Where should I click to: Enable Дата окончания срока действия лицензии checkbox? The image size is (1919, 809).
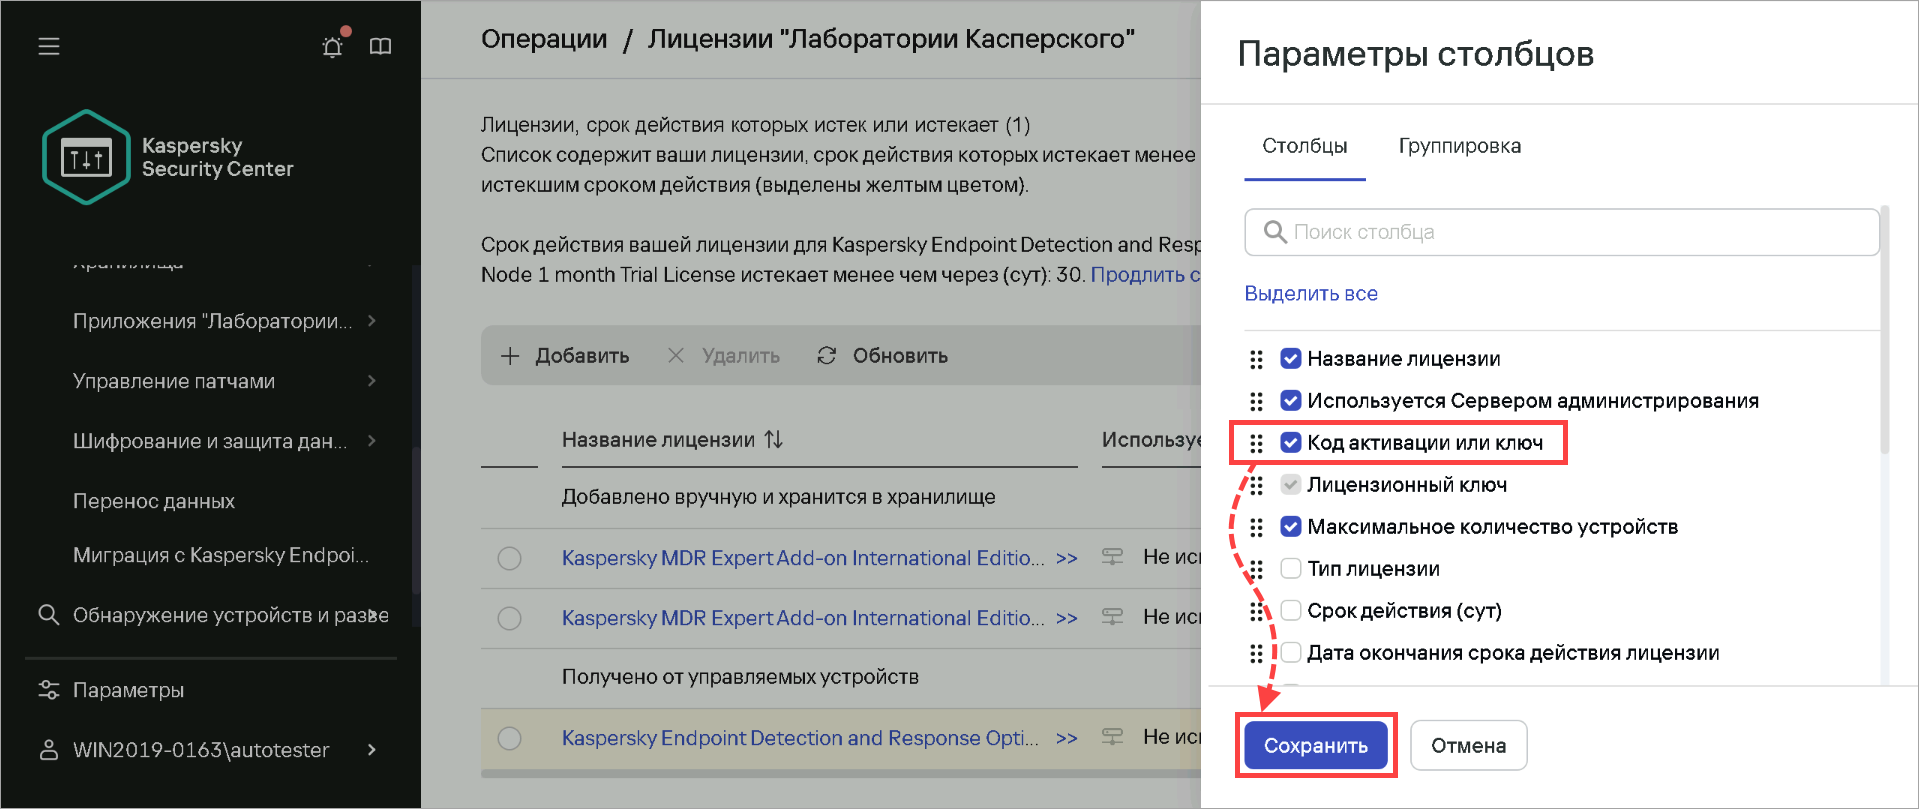1291,652
